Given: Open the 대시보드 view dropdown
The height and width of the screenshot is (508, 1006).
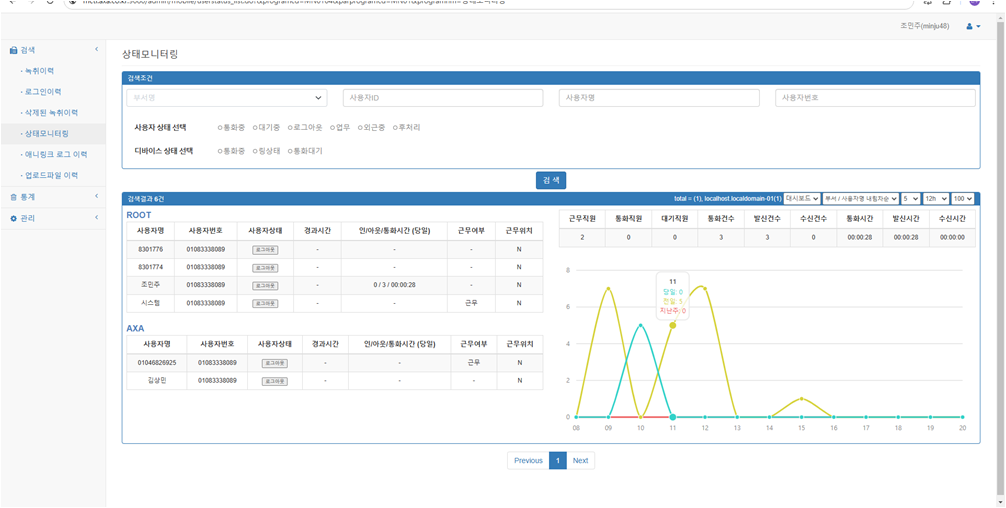Looking at the screenshot, I should click(x=802, y=199).
